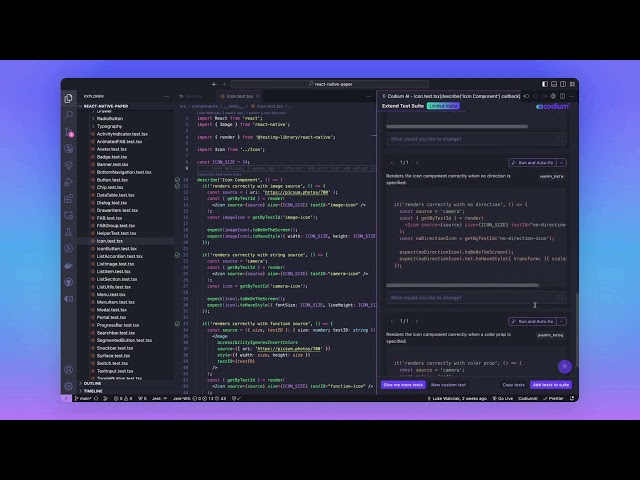Click Give me more tests button
Viewport: 640px width, 480px height.
pos(403,384)
